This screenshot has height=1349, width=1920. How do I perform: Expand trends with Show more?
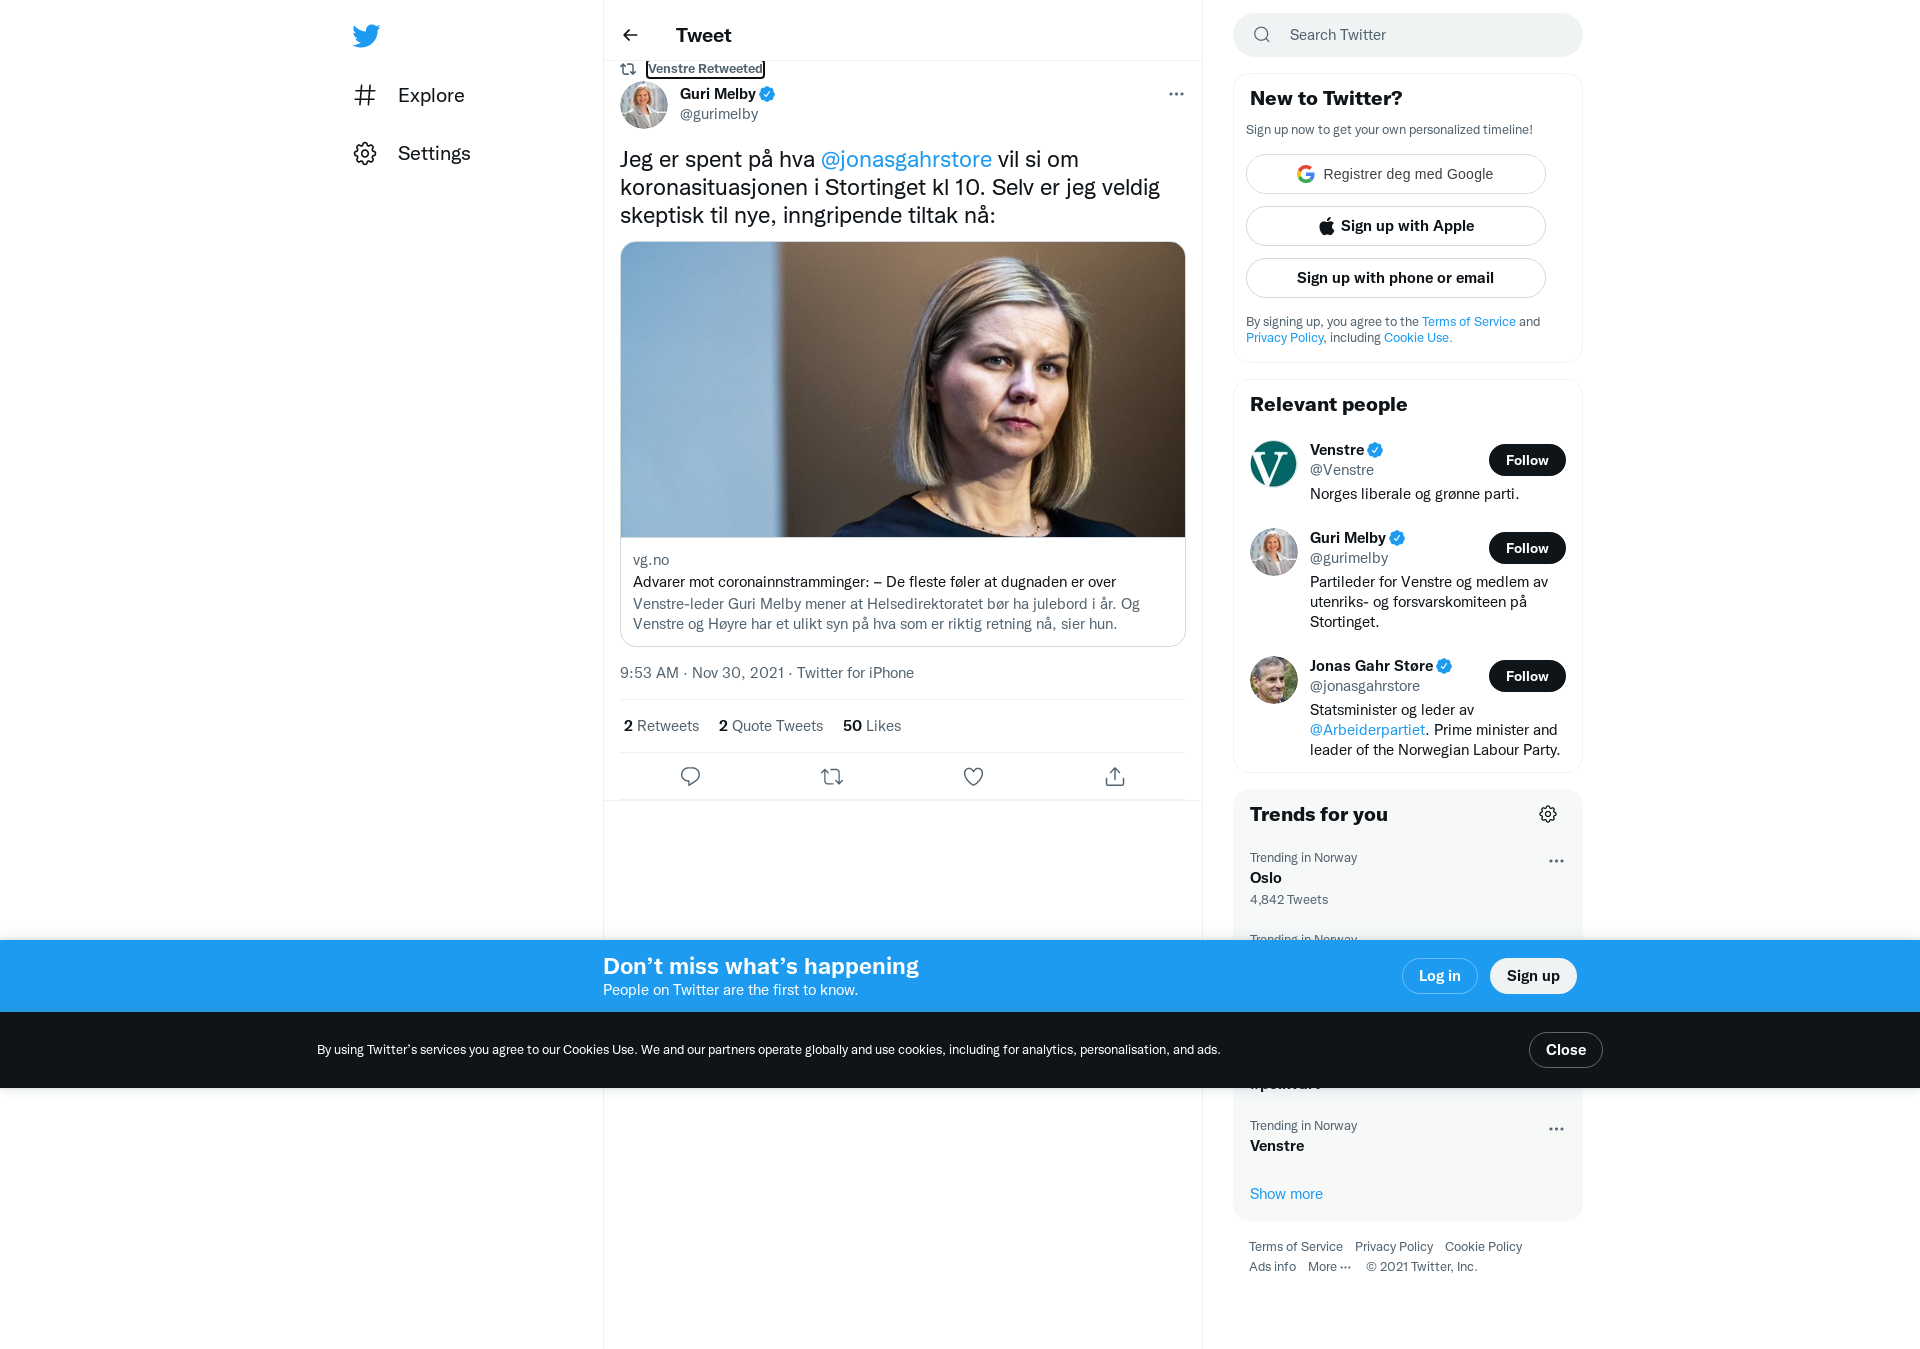point(1286,1194)
